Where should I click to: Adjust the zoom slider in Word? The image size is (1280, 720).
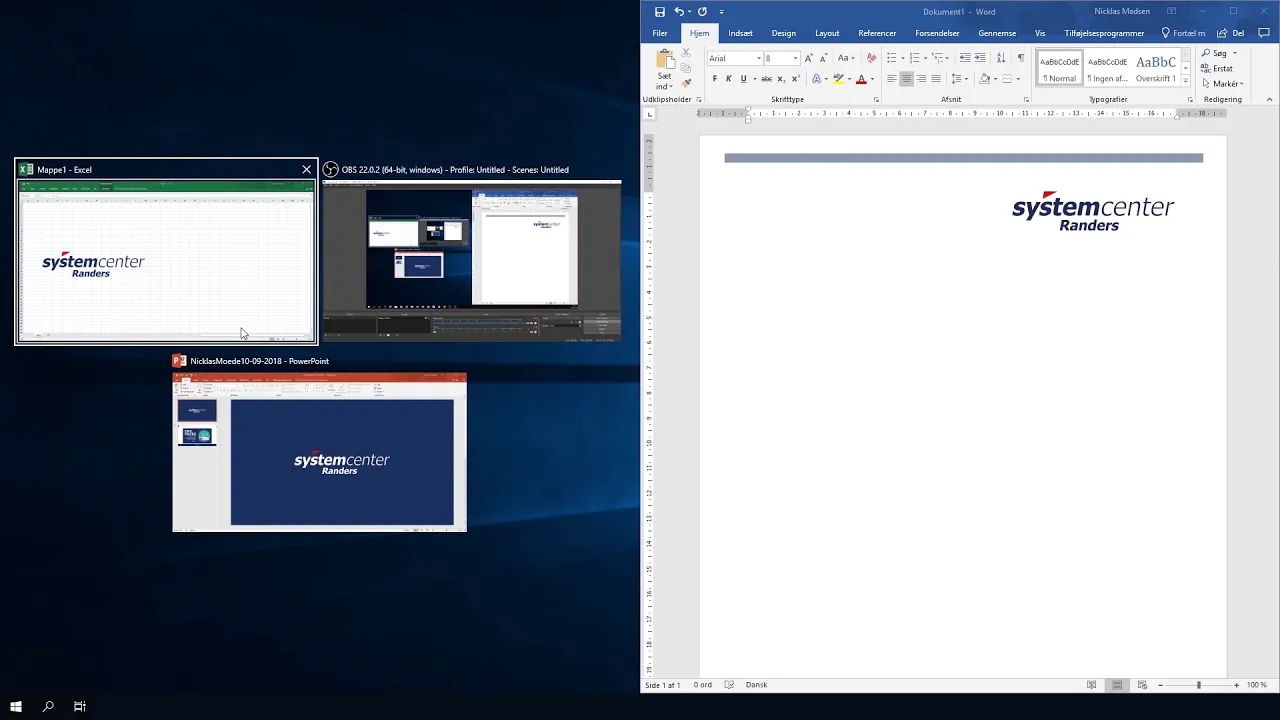1198,685
